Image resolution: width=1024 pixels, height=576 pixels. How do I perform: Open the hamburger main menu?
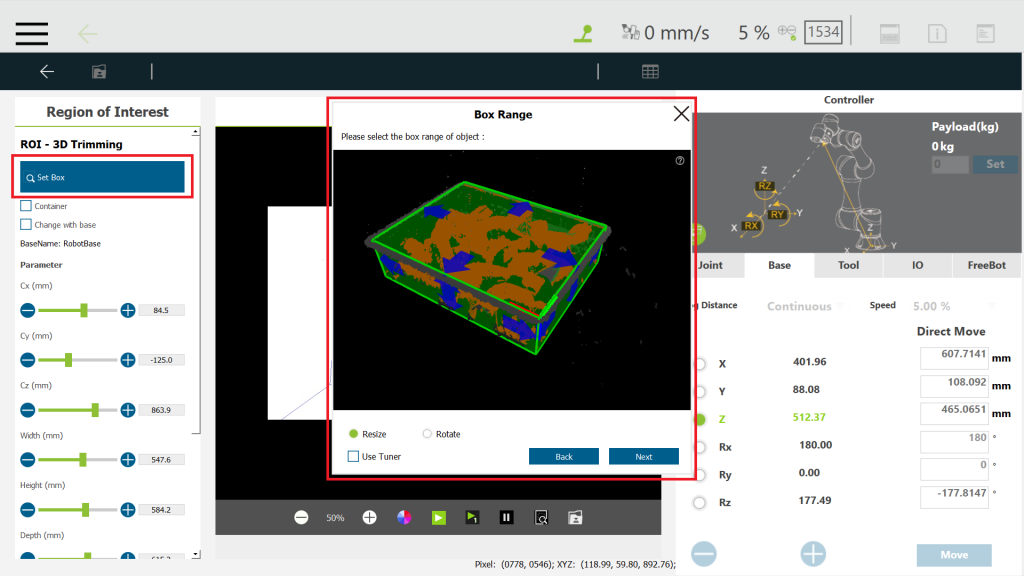pos(31,32)
